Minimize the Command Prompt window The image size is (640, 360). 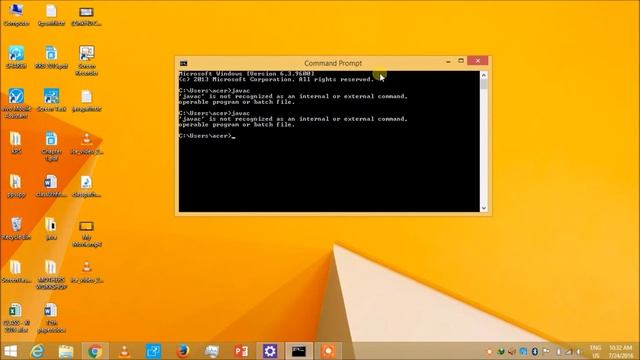click(448, 61)
